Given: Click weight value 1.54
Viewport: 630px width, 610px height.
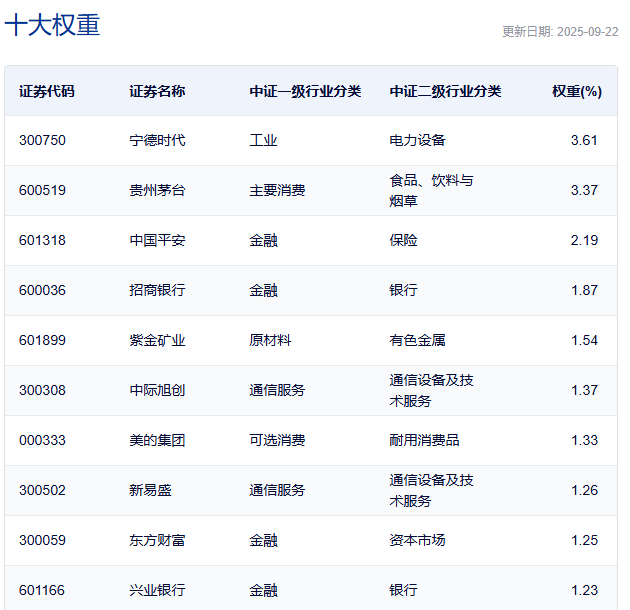Looking at the screenshot, I should pyautogui.click(x=584, y=340).
